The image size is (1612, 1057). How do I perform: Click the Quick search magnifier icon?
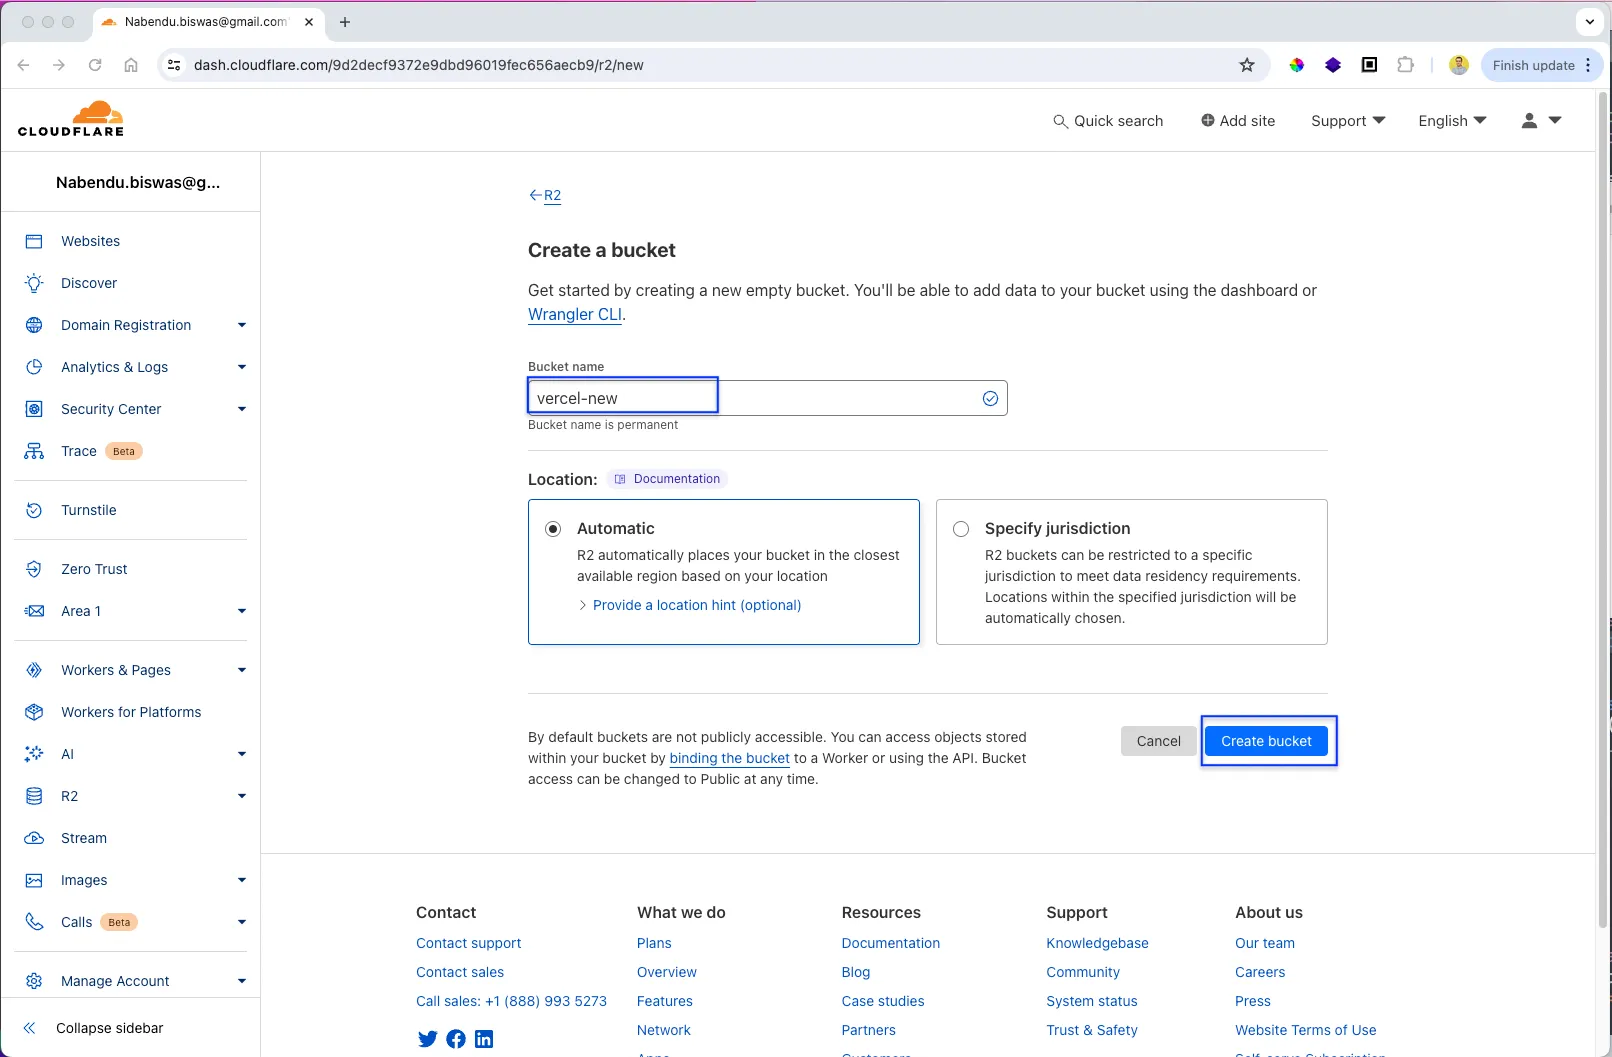tap(1060, 121)
